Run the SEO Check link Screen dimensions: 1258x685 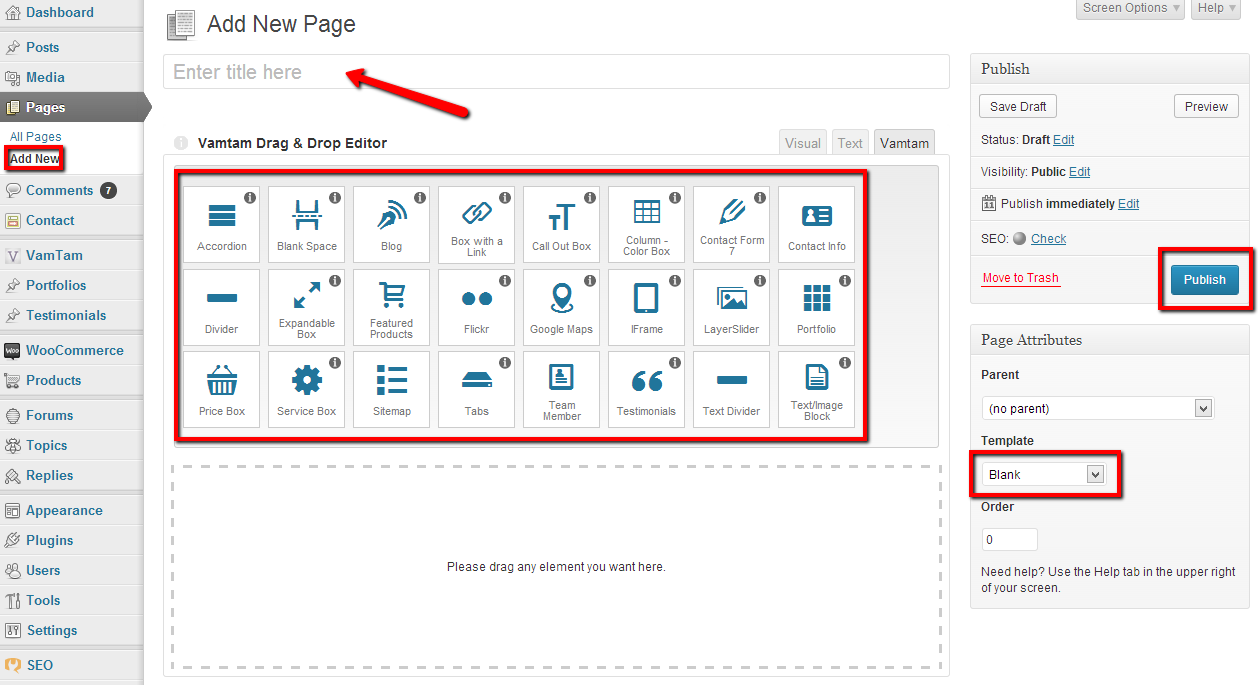click(1048, 239)
